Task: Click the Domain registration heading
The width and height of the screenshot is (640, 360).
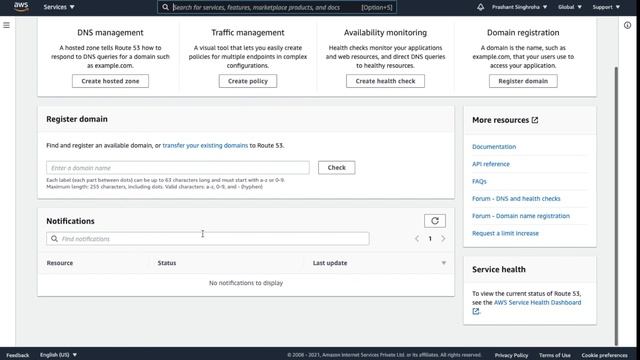Action: 523,33
